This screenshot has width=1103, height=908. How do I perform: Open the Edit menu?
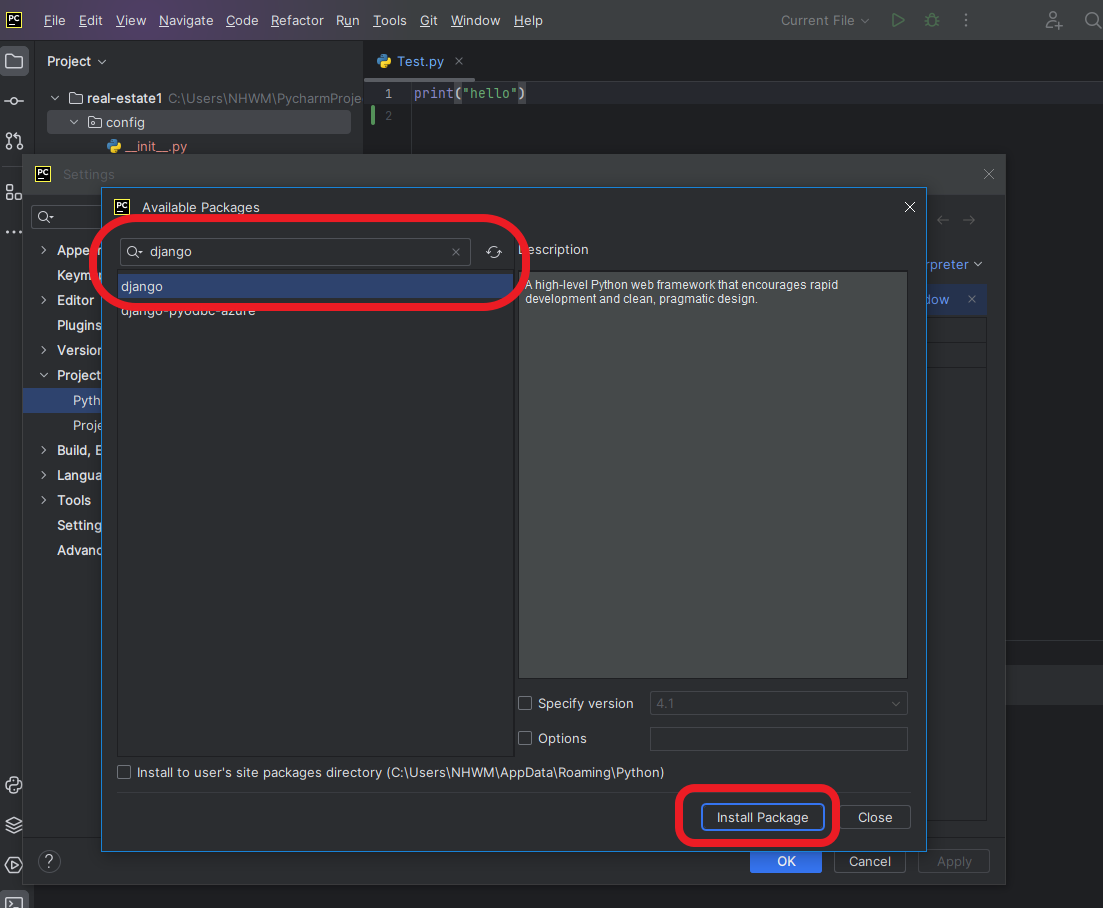click(90, 20)
